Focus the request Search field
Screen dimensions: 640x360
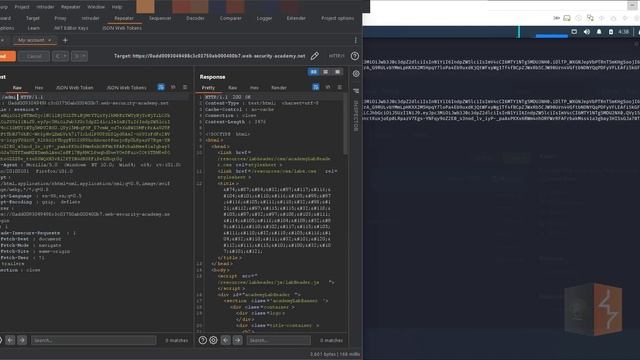[x=93, y=340]
